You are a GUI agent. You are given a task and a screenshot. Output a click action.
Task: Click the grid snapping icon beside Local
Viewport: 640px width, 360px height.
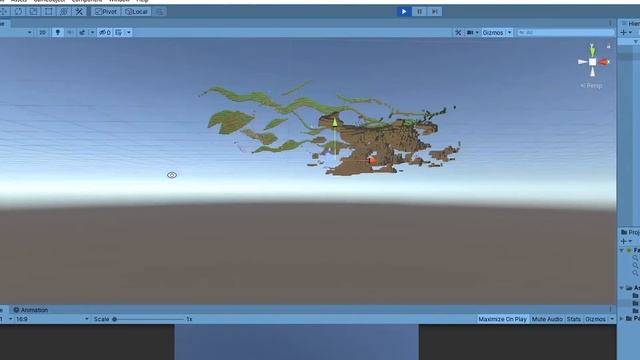(160, 11)
